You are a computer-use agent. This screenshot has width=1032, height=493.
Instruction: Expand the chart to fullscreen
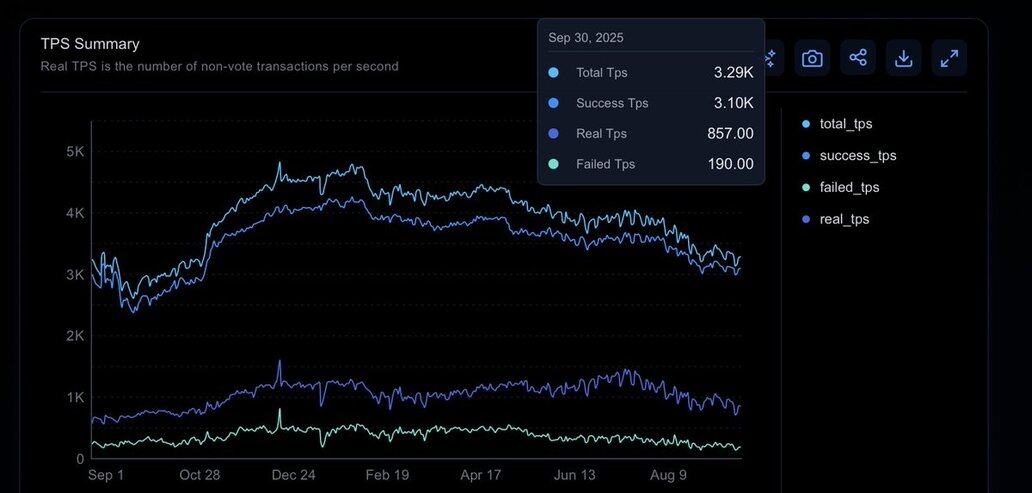click(949, 58)
